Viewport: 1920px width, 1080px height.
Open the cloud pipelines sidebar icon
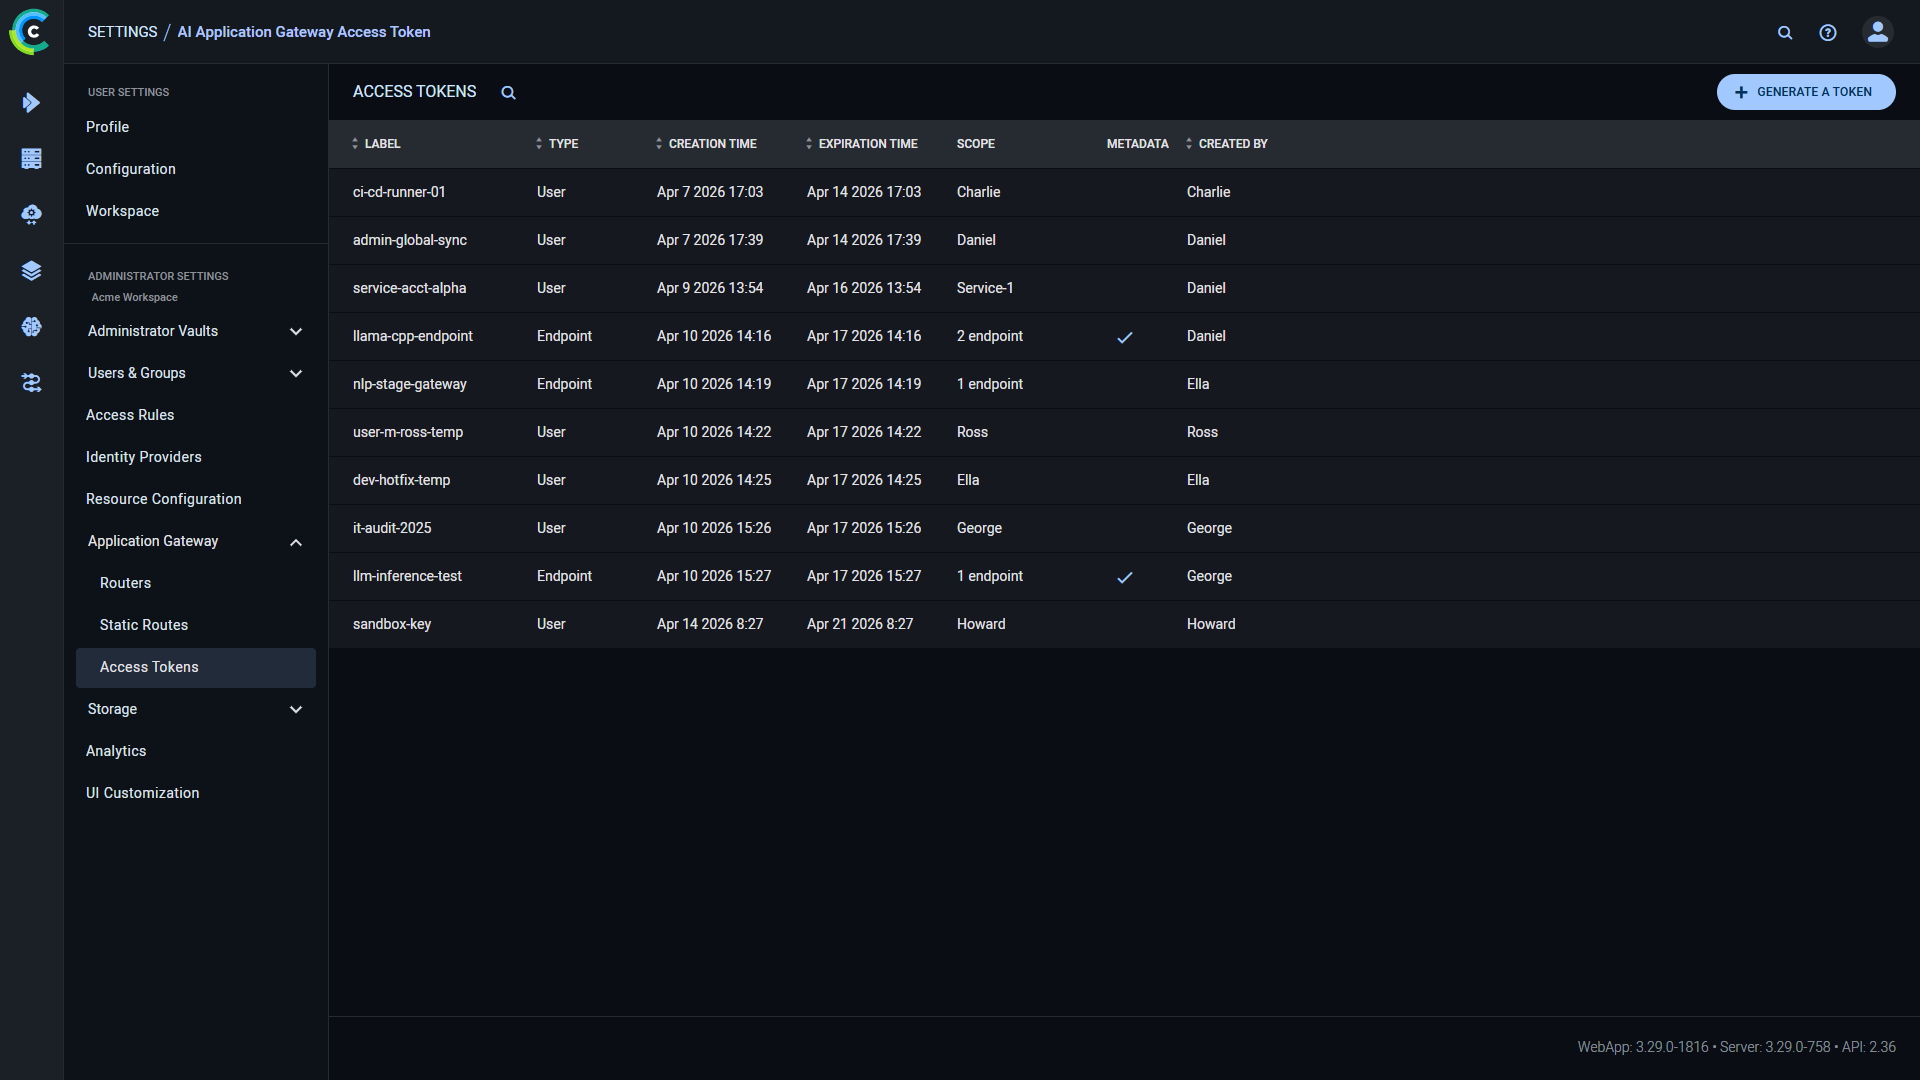pyautogui.click(x=31, y=214)
